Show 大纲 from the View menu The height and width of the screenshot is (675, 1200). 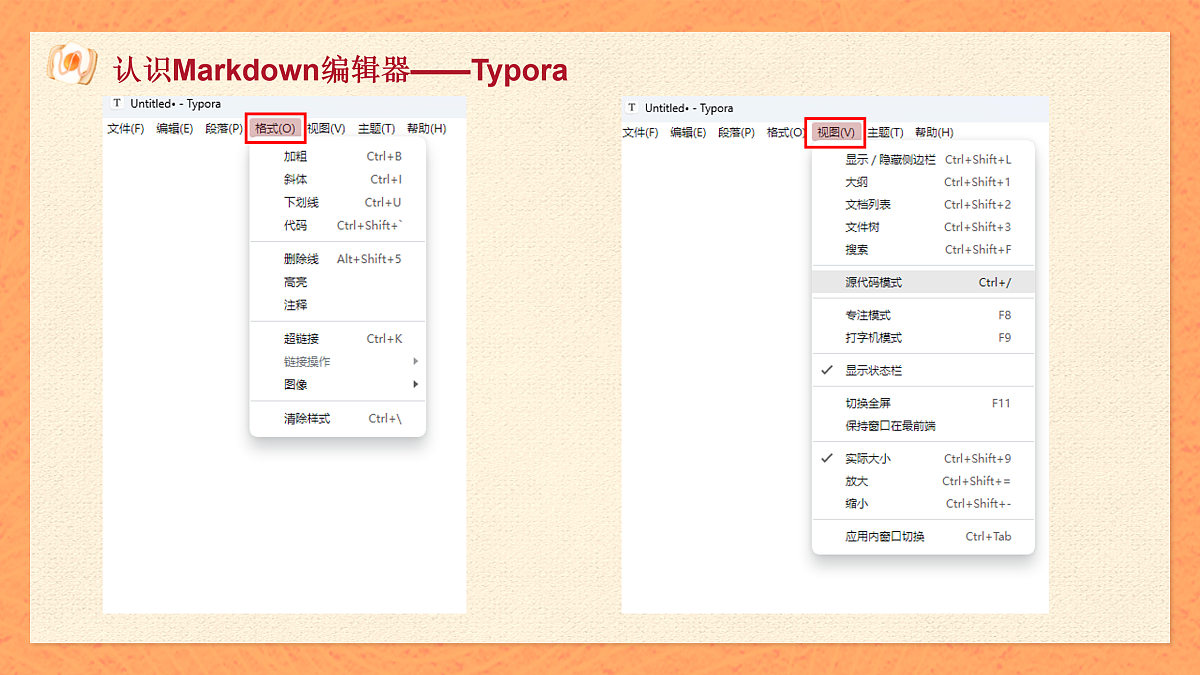923,182
